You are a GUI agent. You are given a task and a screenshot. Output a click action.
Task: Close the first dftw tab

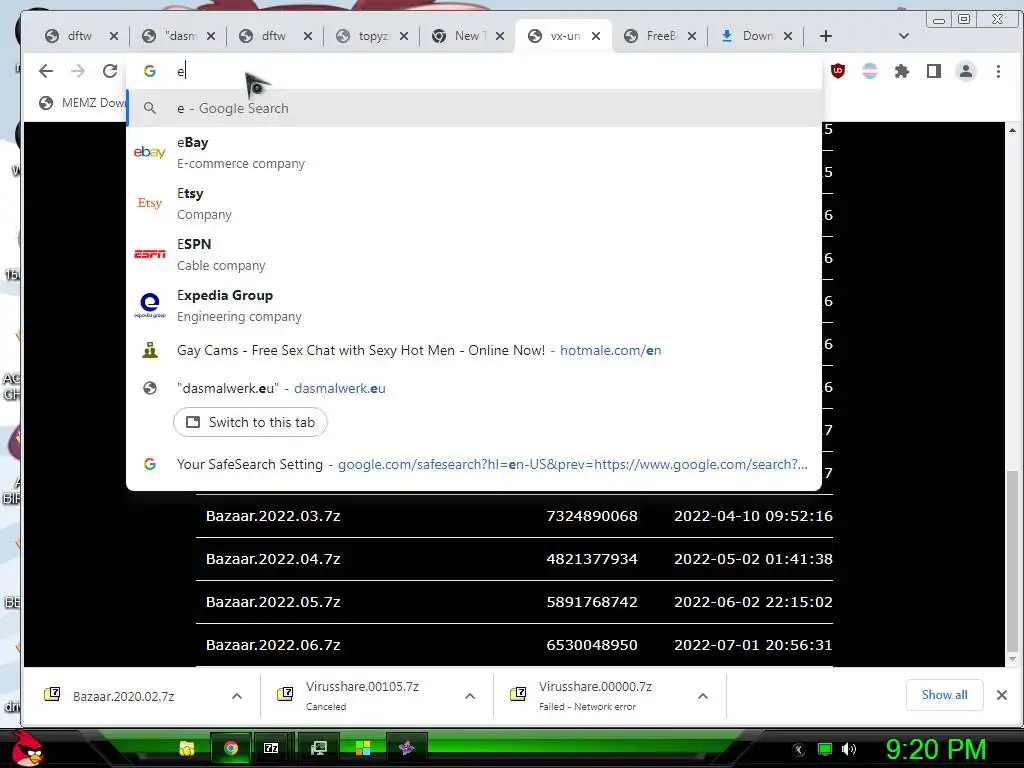click(x=114, y=36)
